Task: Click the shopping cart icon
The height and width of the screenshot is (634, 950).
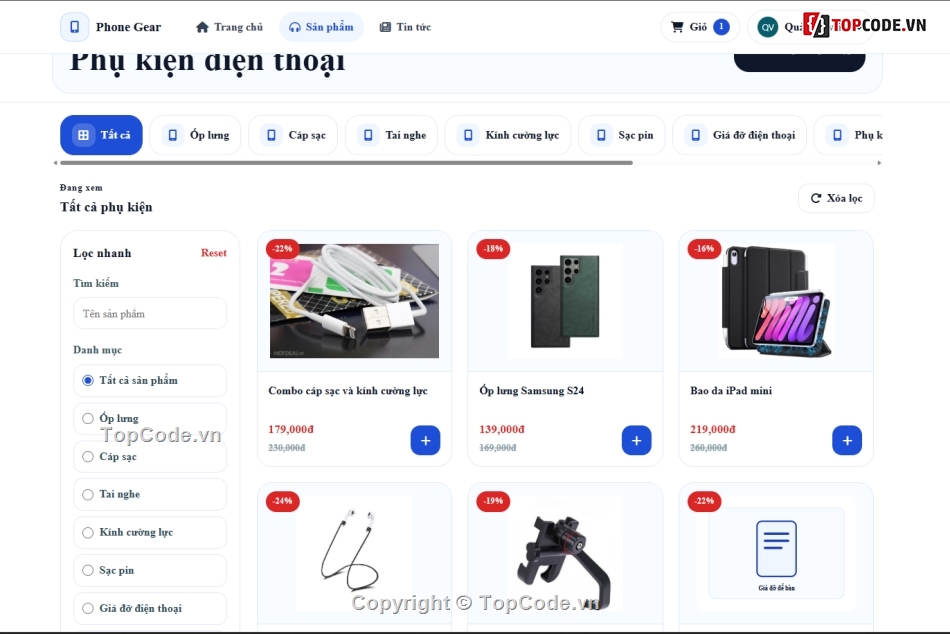Action: (x=677, y=27)
